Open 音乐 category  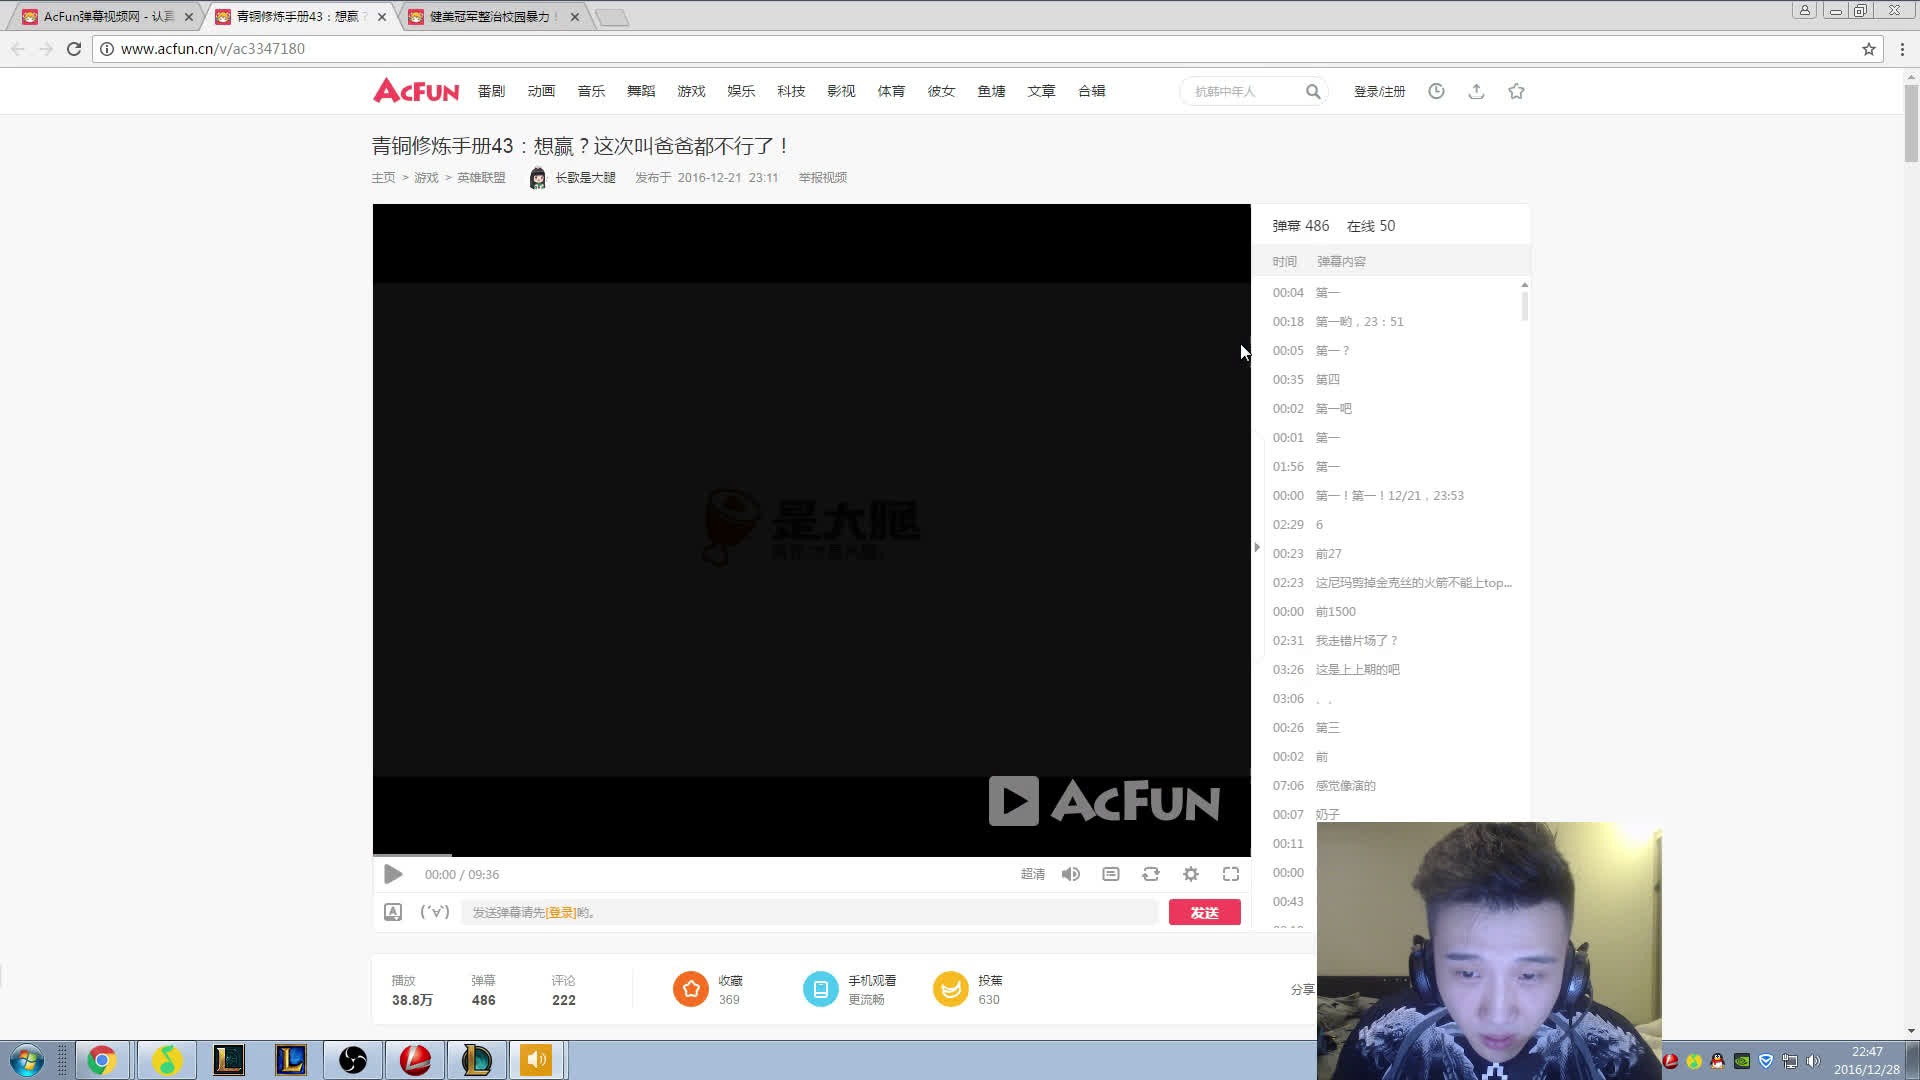pos(591,91)
